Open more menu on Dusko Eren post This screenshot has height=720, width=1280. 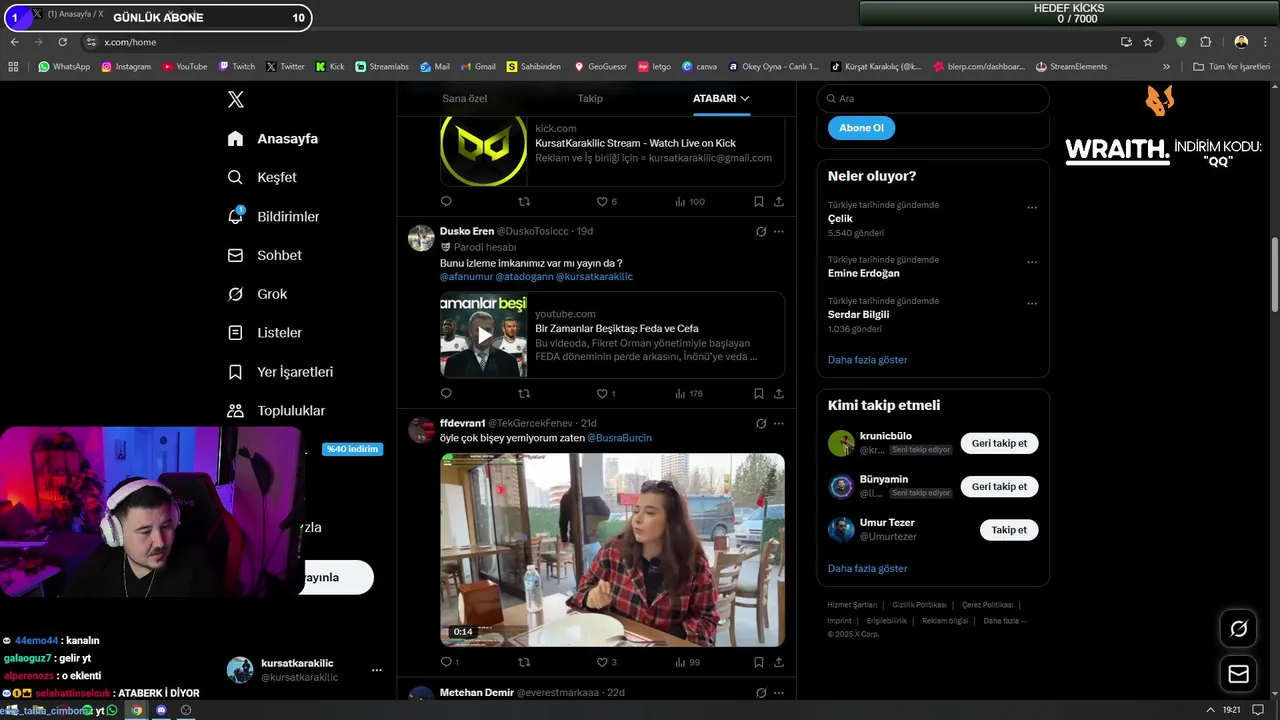tap(779, 231)
